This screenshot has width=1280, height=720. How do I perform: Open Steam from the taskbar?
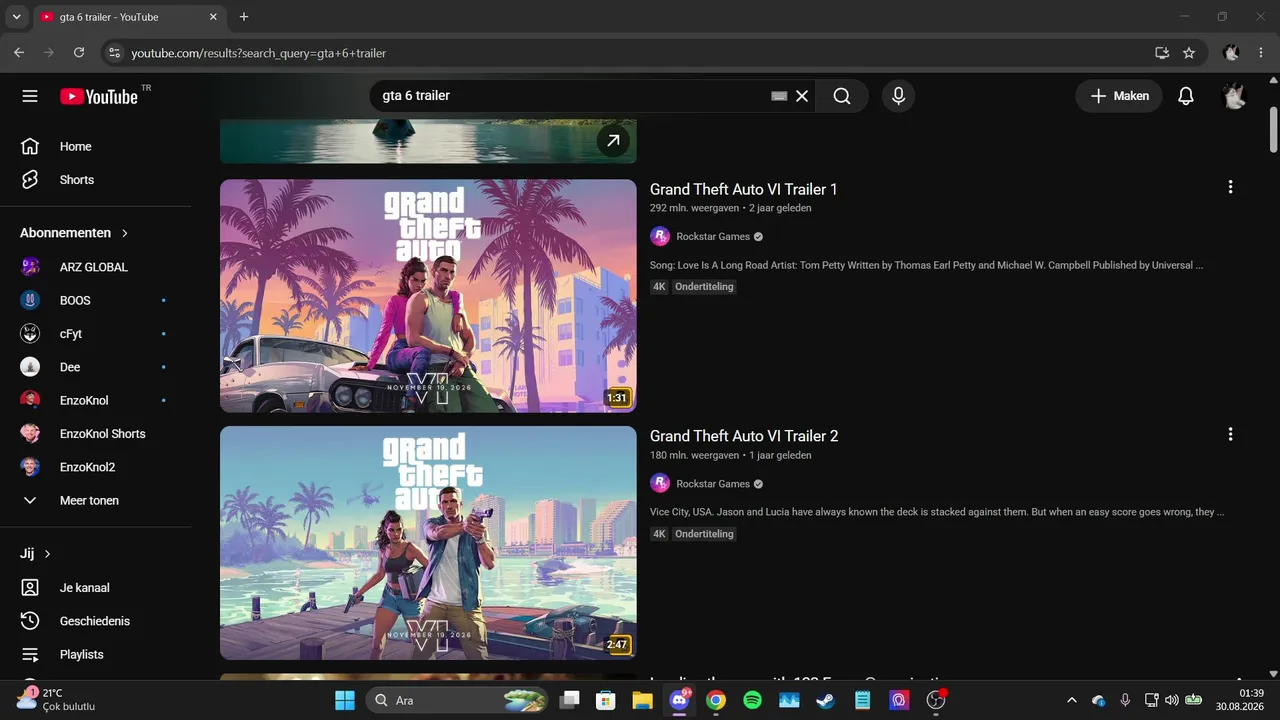(x=825, y=700)
